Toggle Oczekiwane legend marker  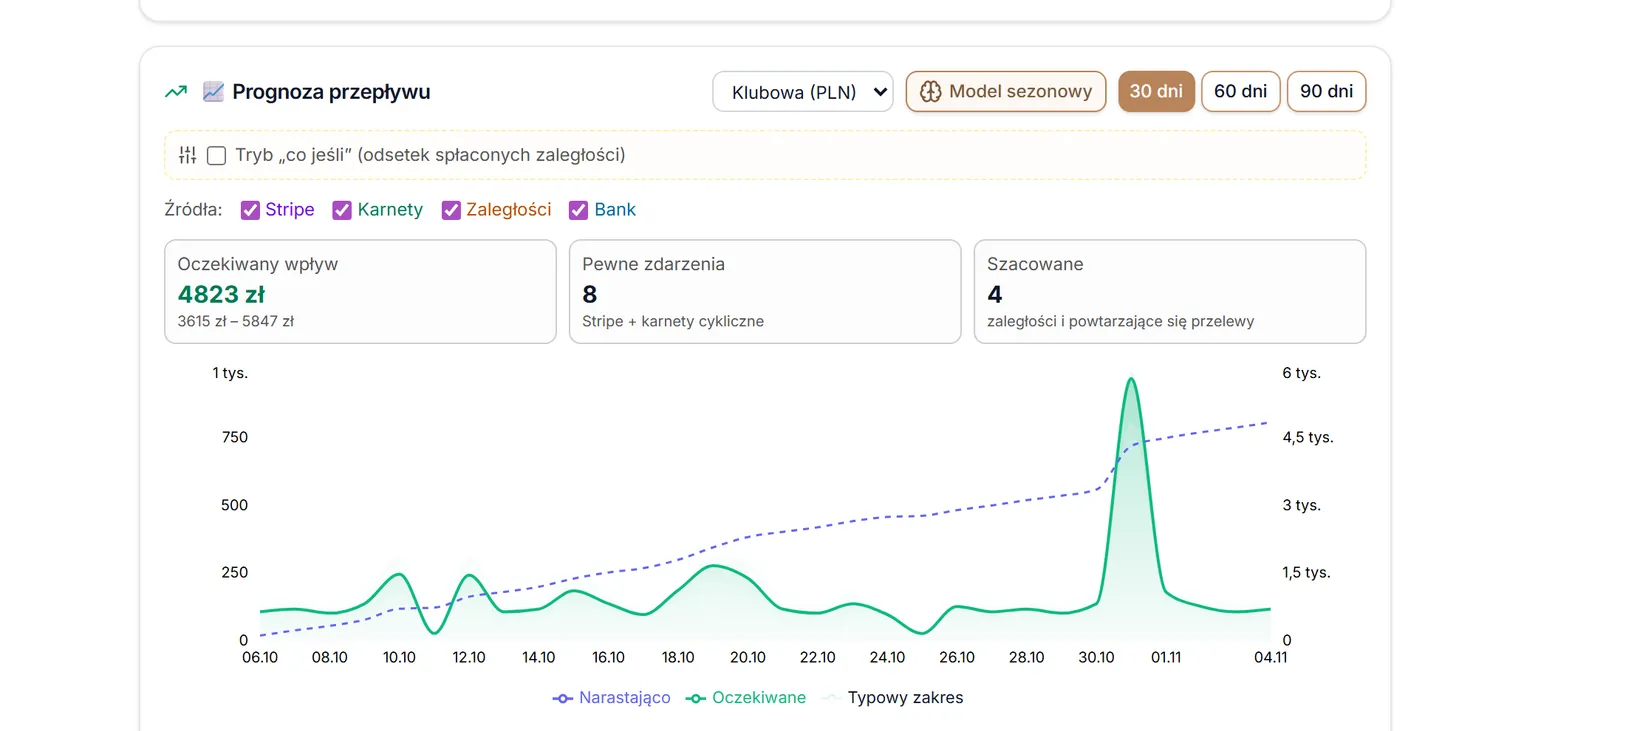point(696,698)
